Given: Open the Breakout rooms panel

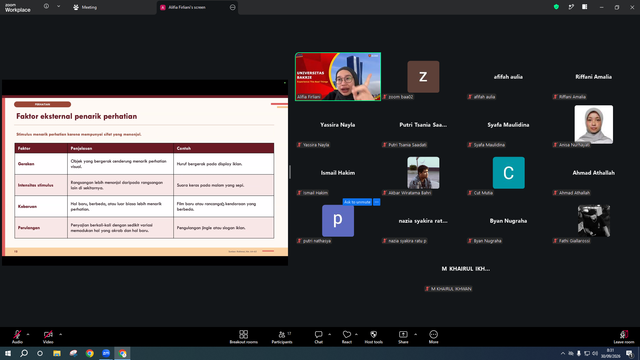Looking at the screenshot, I should click(243, 337).
